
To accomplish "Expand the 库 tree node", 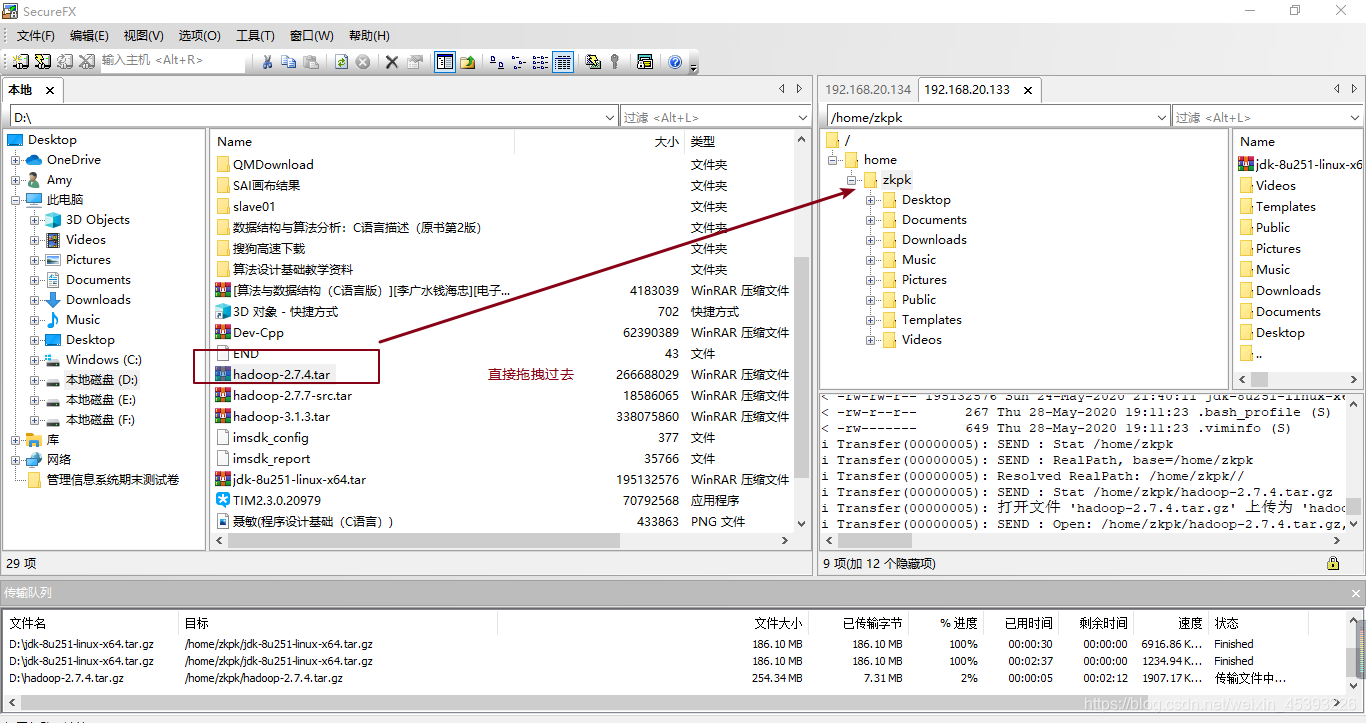I will [16, 440].
